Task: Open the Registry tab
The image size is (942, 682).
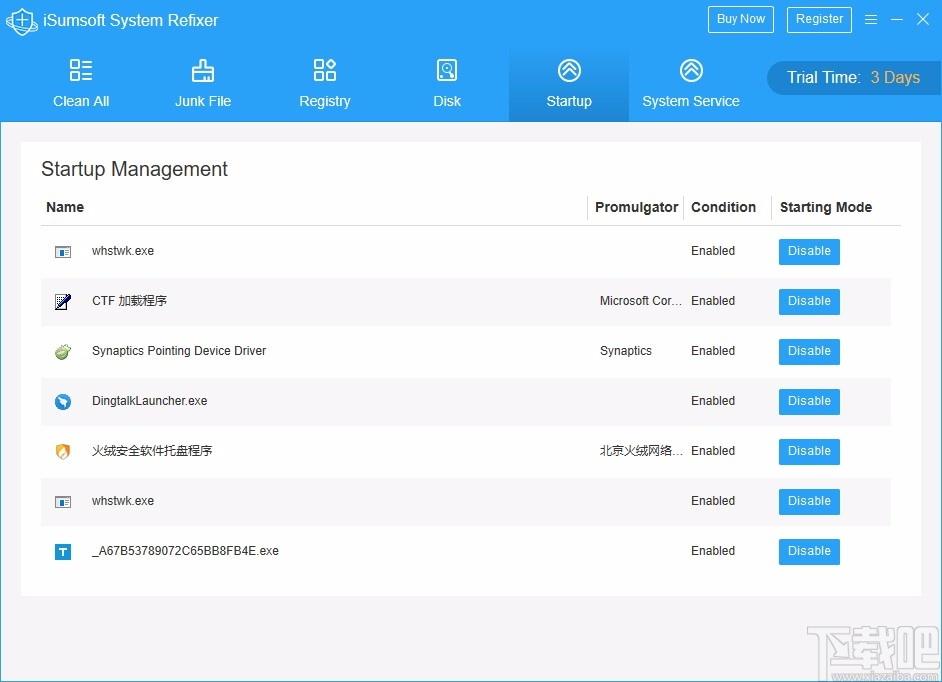Action: pyautogui.click(x=325, y=85)
